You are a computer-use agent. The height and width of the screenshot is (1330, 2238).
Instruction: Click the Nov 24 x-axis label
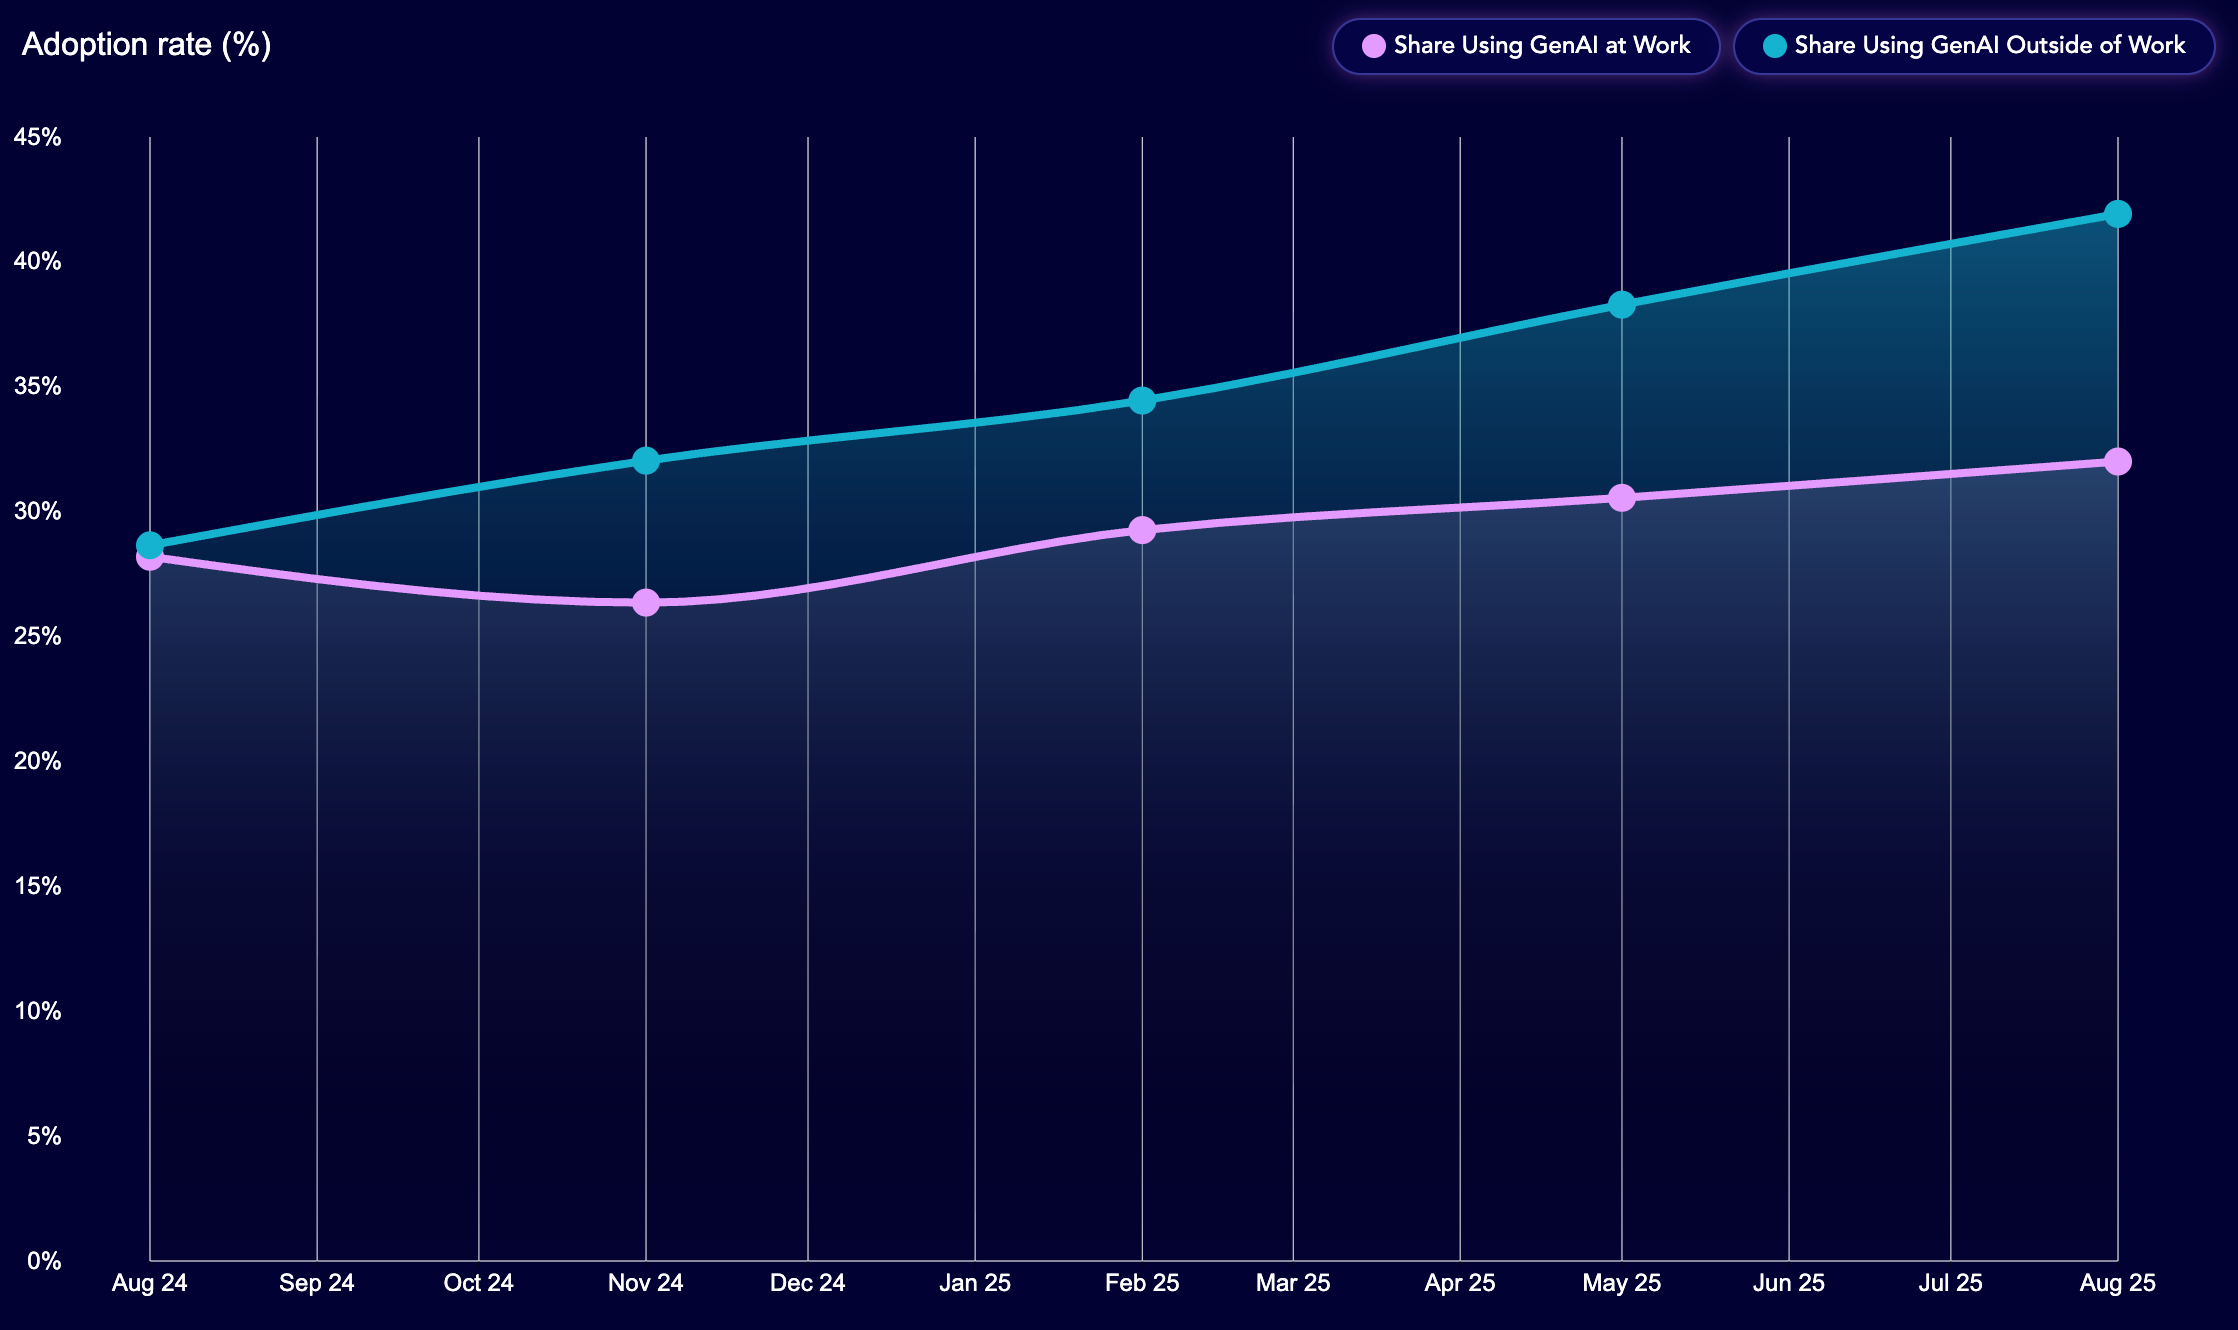(x=646, y=1283)
